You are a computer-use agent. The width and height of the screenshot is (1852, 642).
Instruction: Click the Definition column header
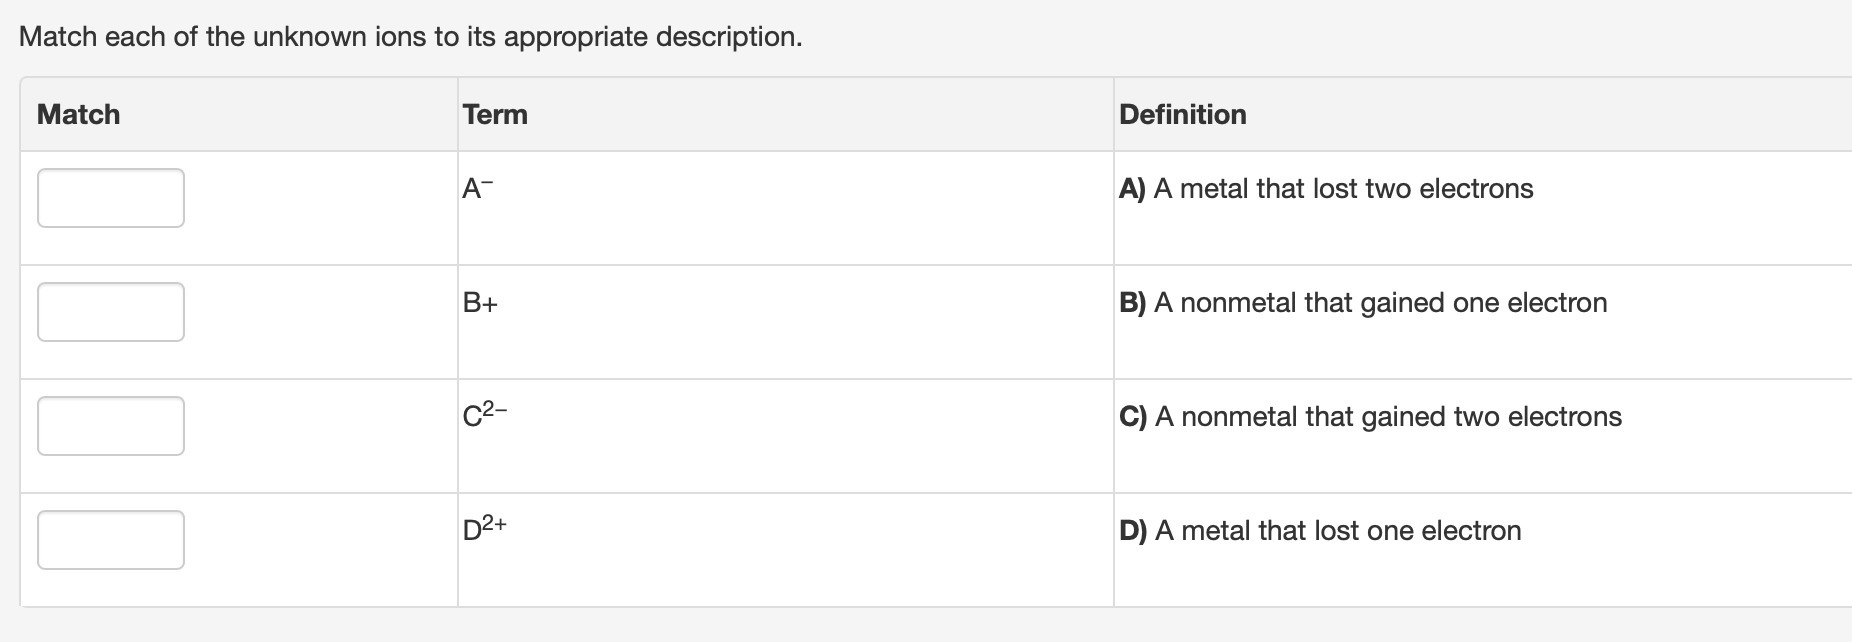pyautogui.click(x=1183, y=115)
